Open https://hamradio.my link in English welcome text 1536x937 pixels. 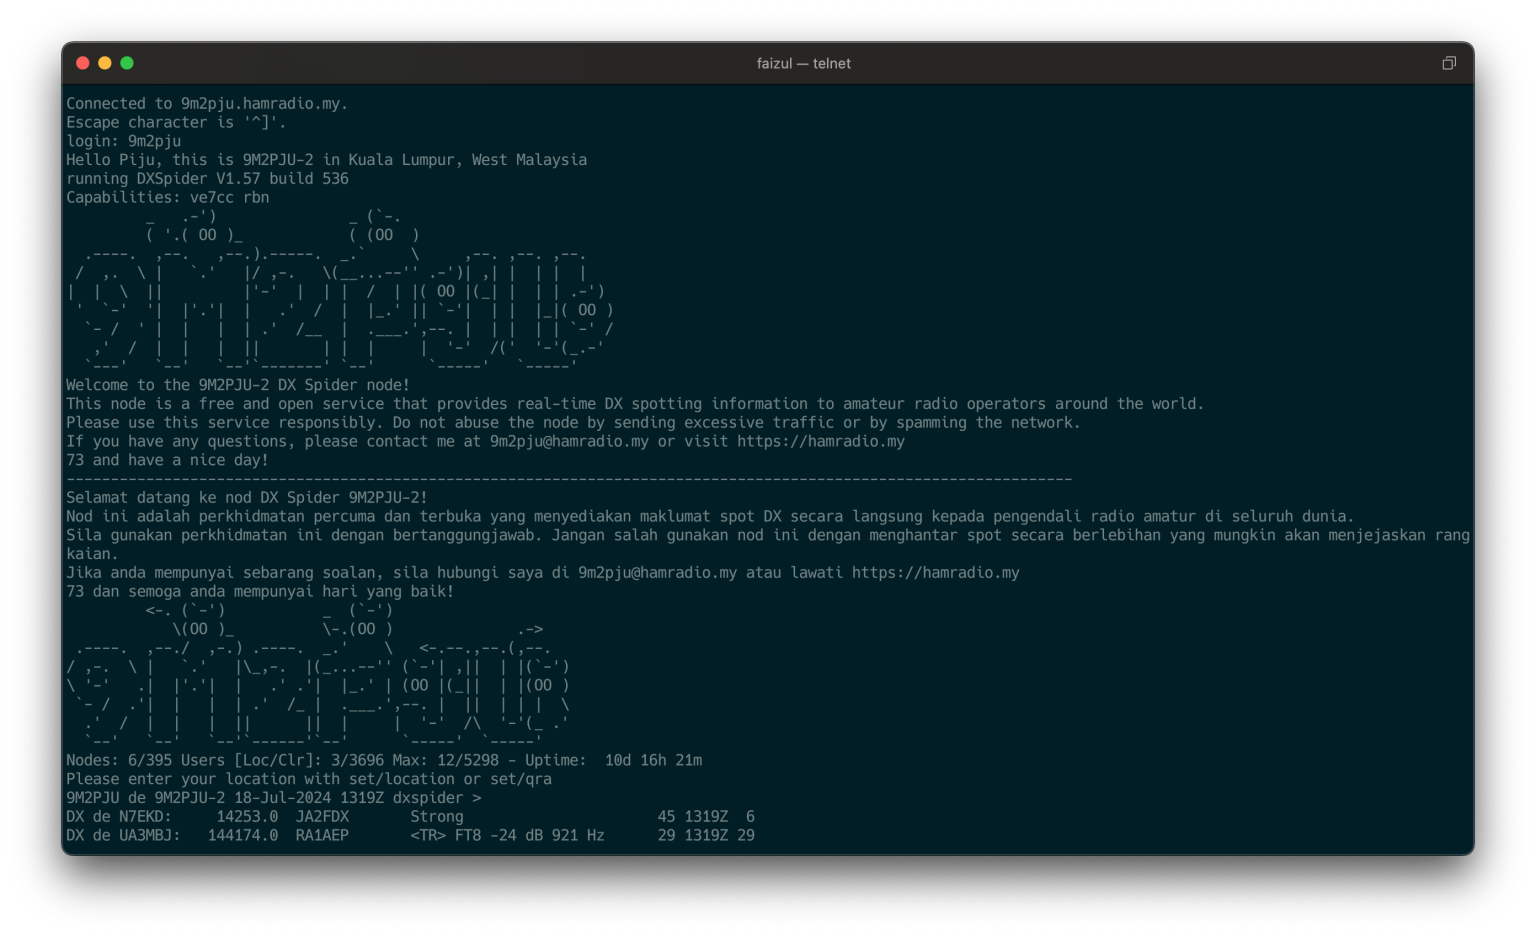[820, 441]
